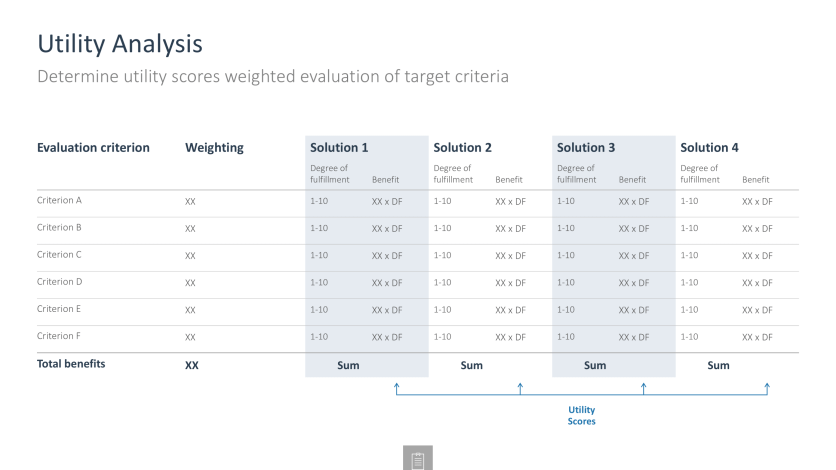The image size is (836, 470).
Task: Click the Solution 4 column header
Action: tap(709, 148)
